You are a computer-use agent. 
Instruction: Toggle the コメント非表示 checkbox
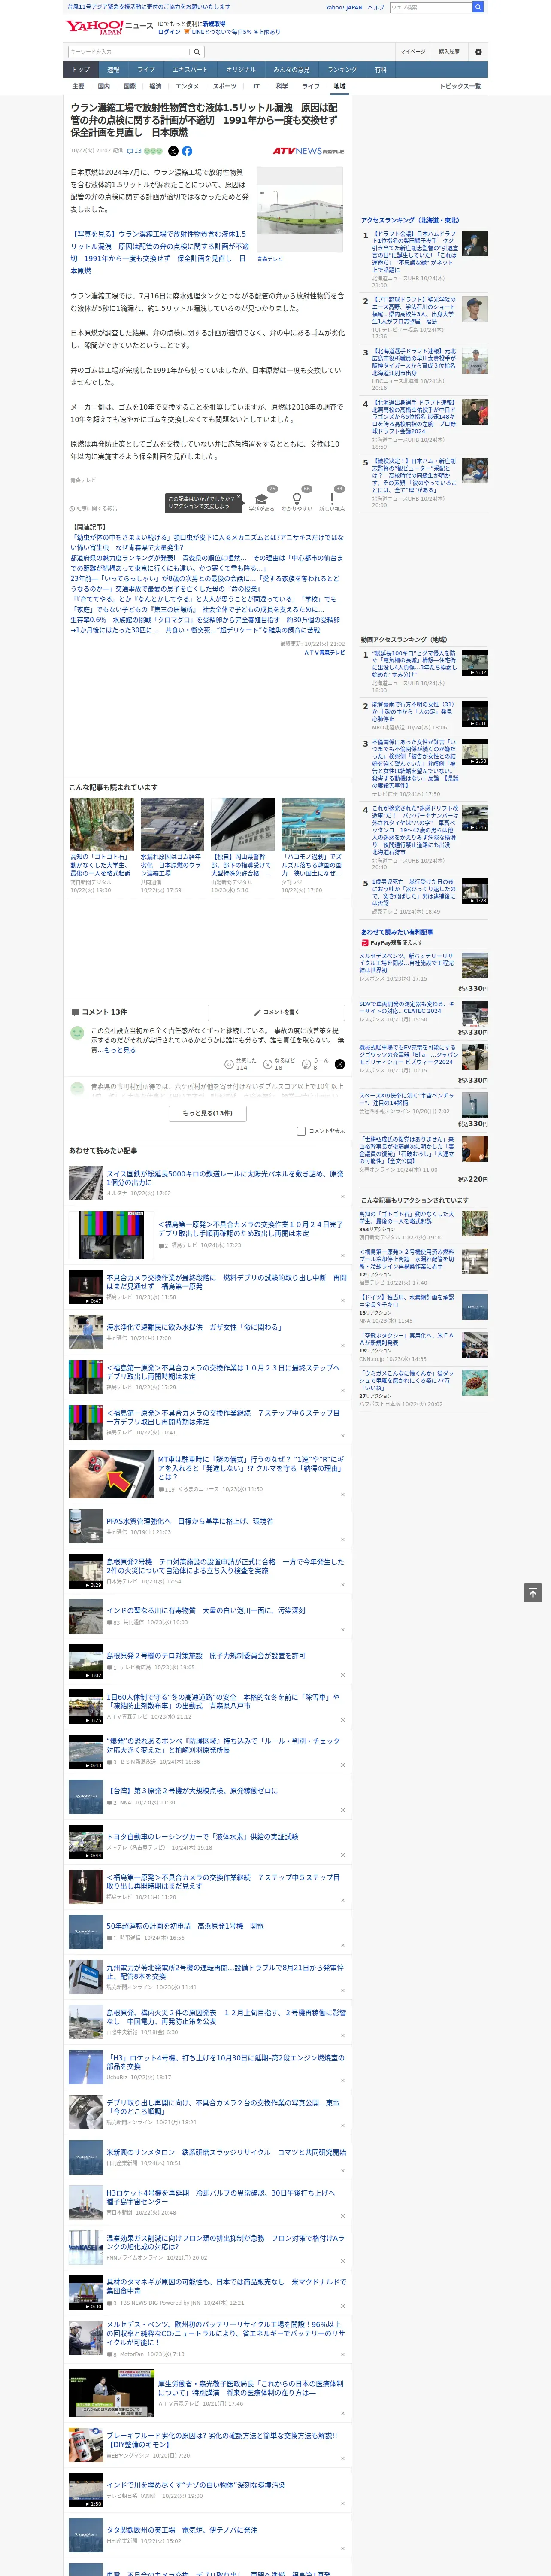[x=301, y=1131]
